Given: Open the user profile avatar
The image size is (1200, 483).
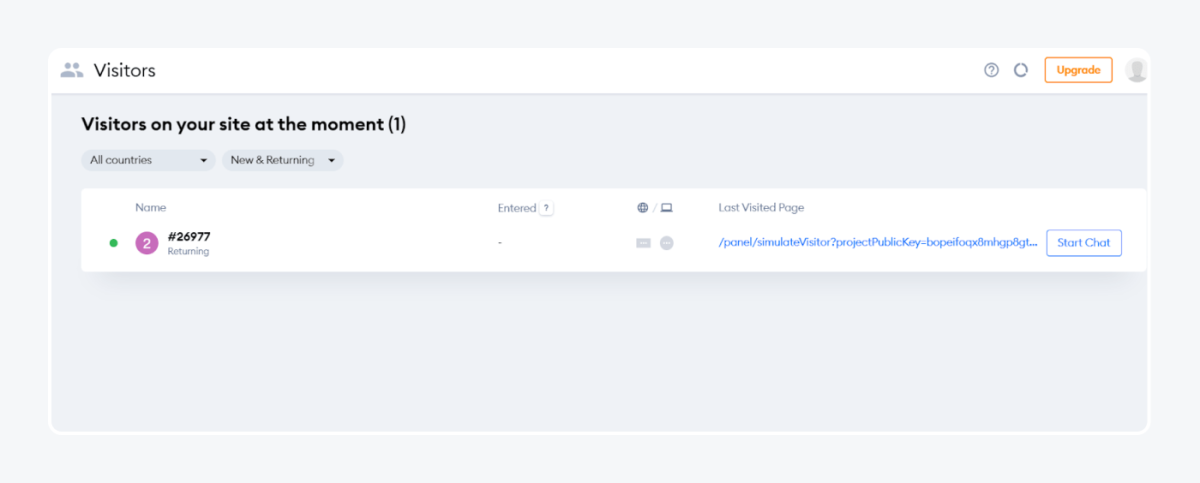Looking at the screenshot, I should coord(1135,70).
